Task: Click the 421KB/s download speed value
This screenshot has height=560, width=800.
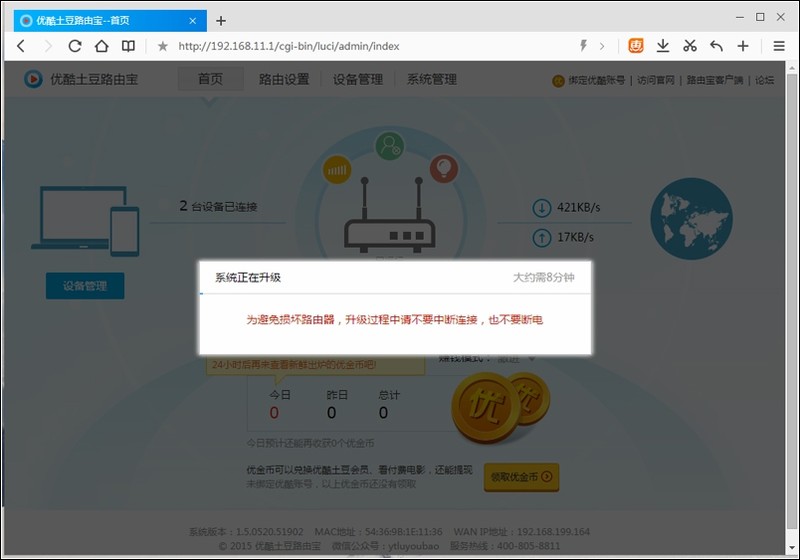Action: coord(579,208)
